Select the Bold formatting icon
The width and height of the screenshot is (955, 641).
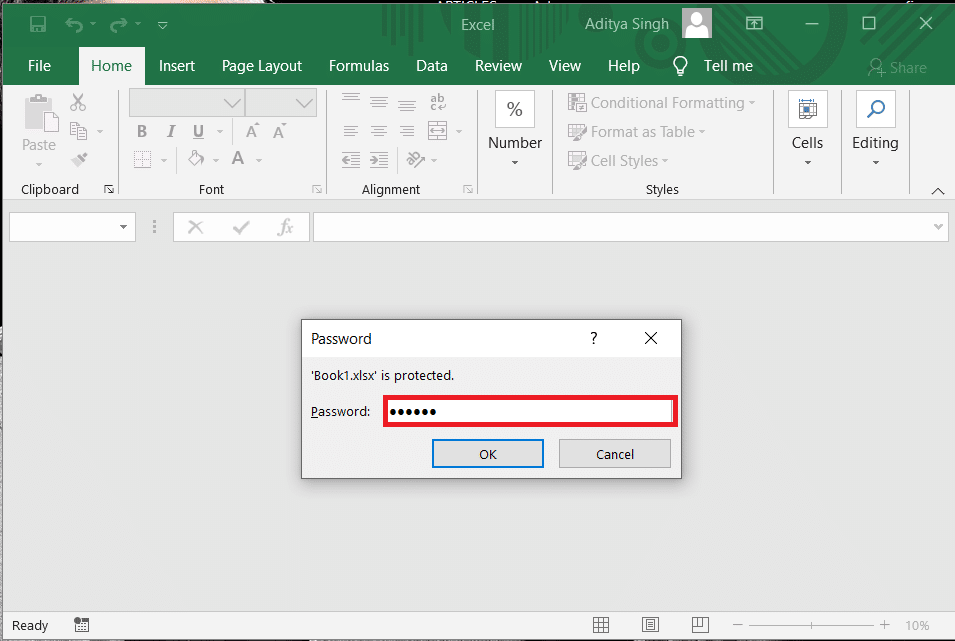(141, 131)
